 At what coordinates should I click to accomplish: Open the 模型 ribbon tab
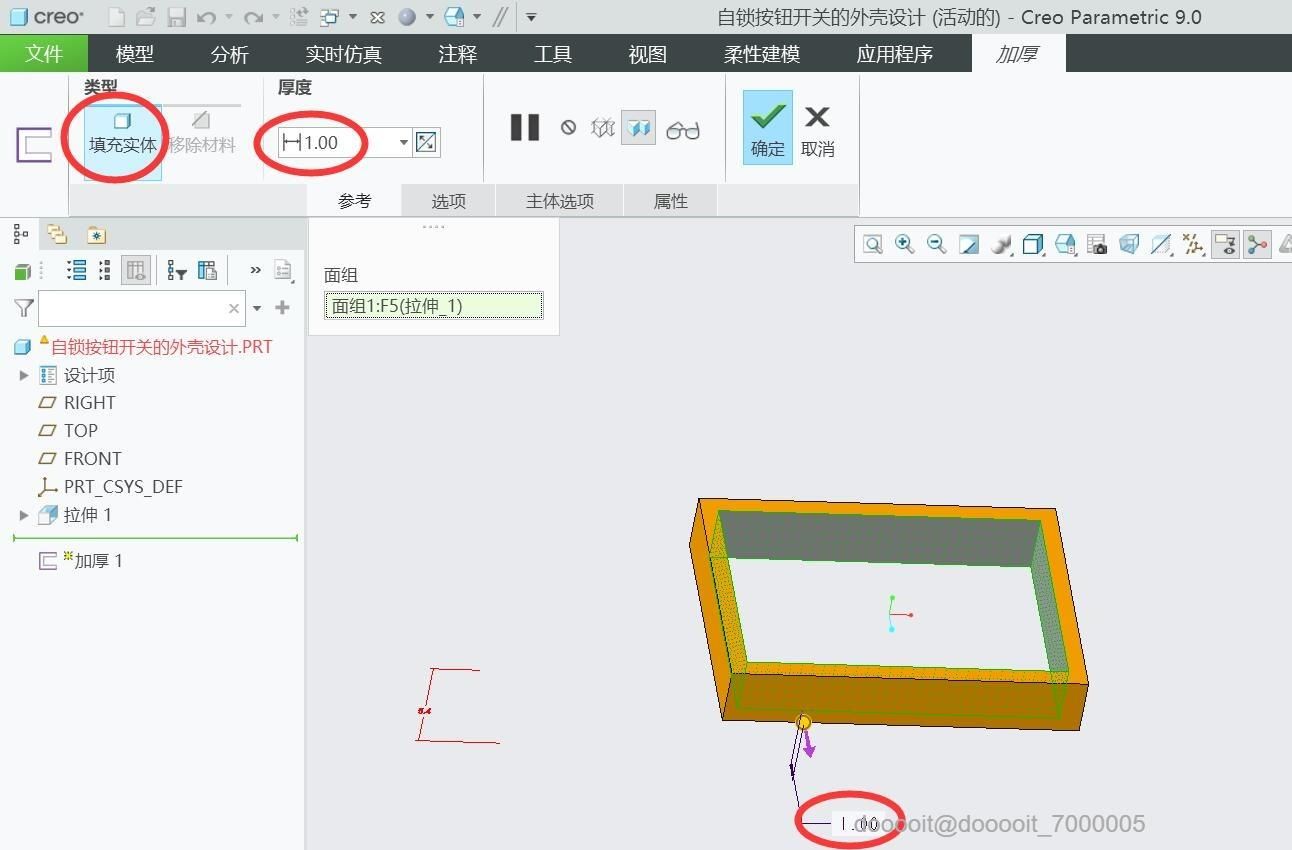click(135, 54)
